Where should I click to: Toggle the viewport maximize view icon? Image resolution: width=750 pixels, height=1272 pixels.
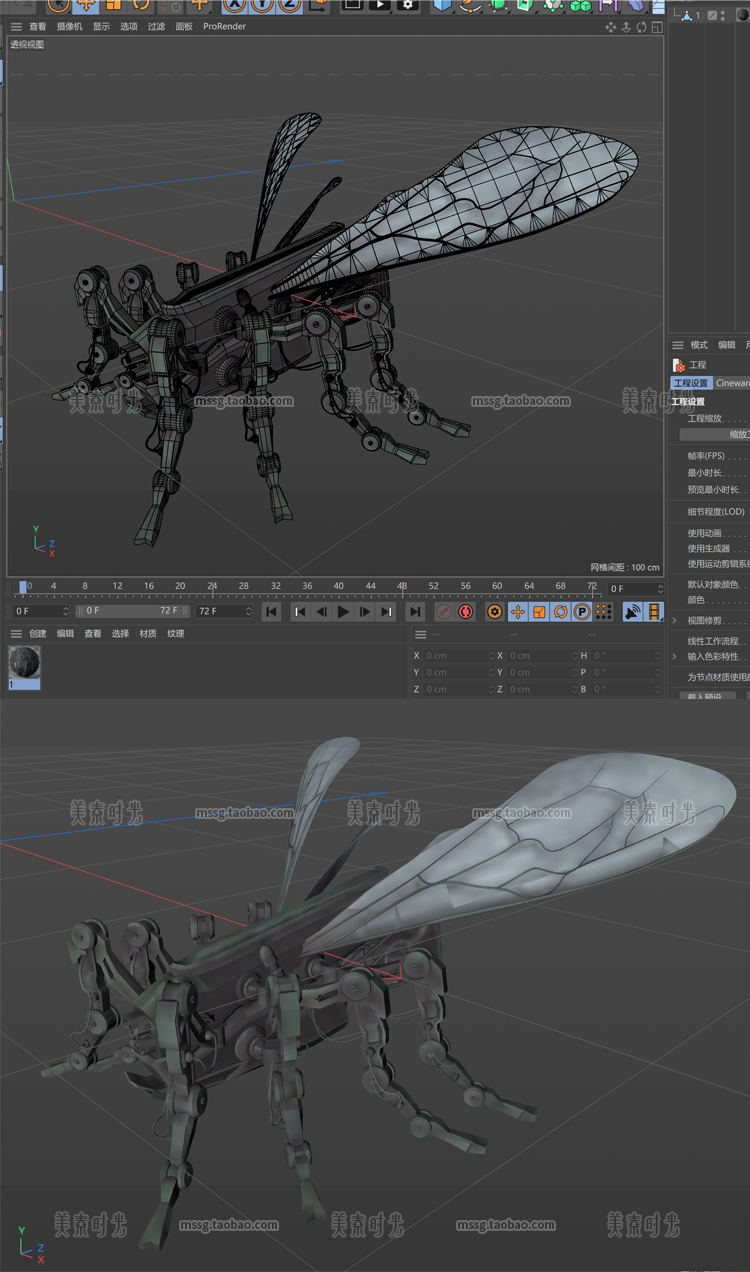pos(656,27)
